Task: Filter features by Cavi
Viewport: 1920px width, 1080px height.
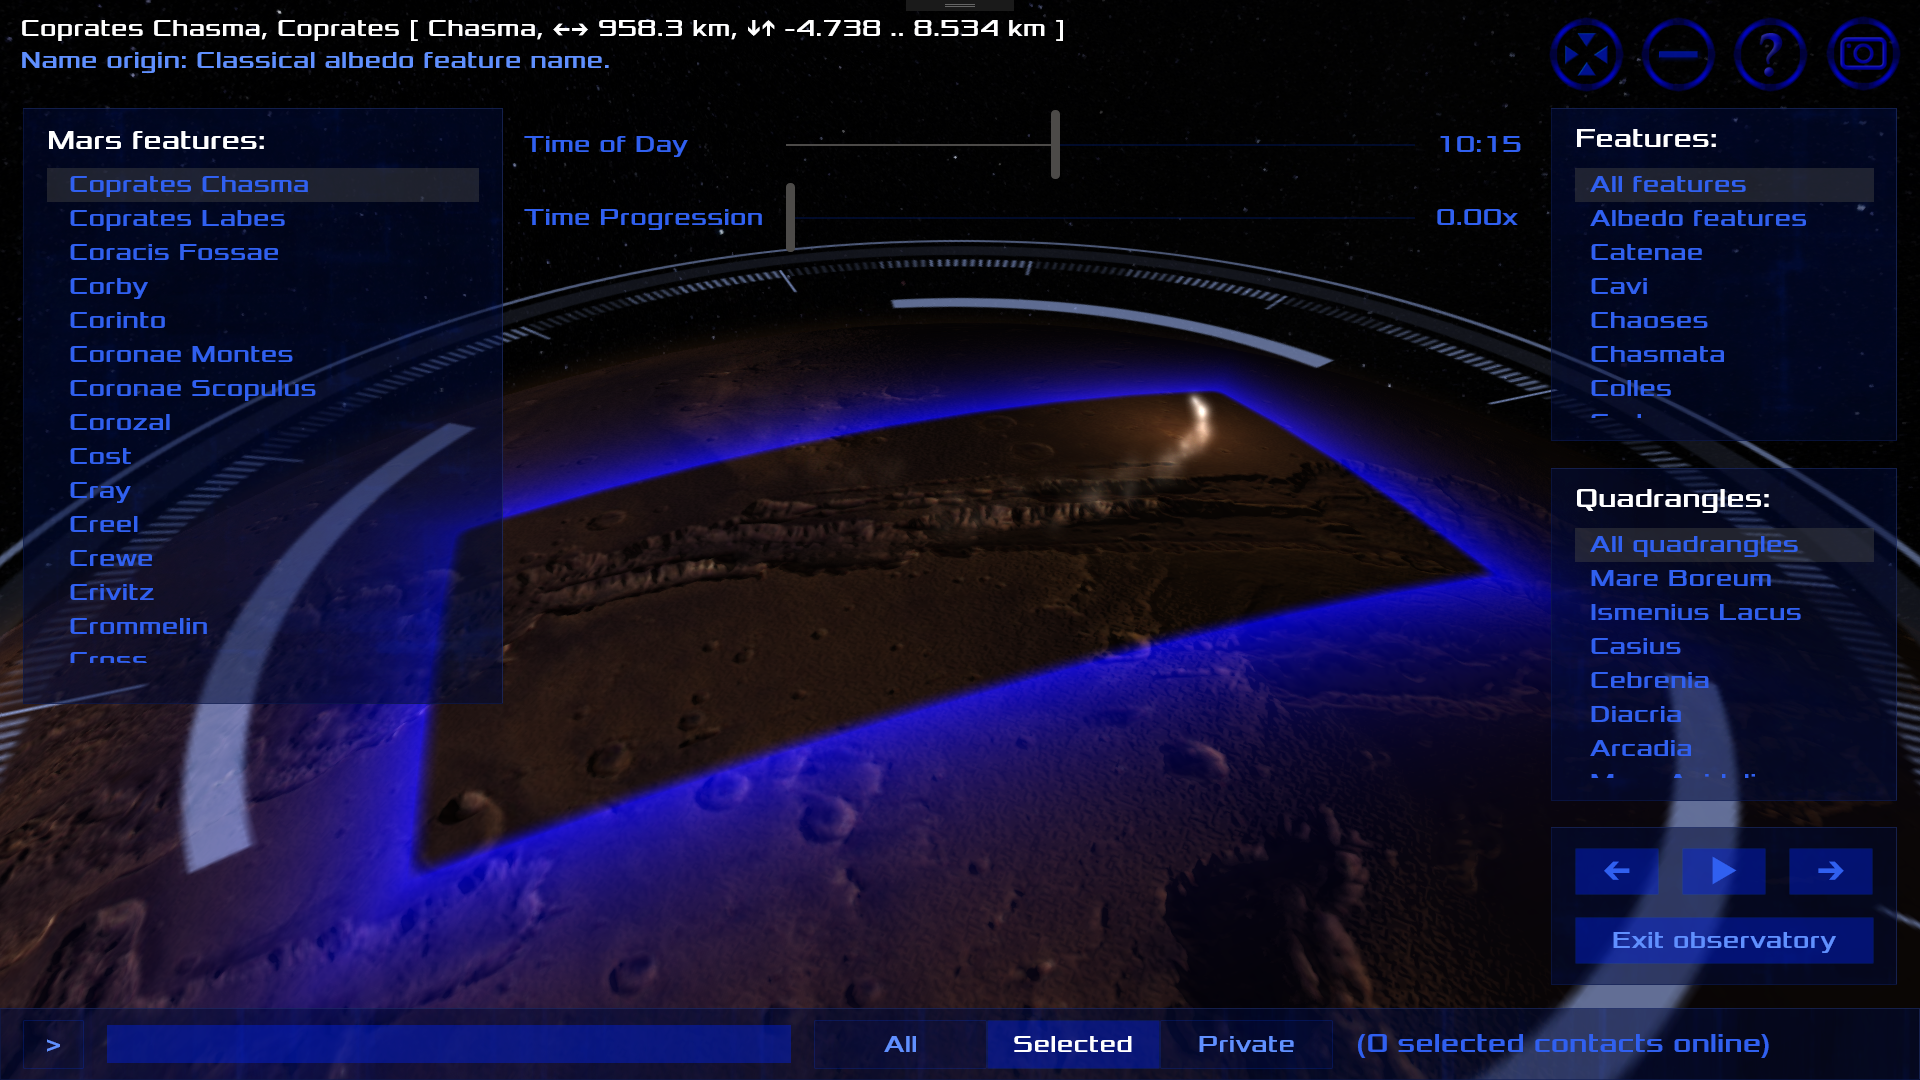Action: point(1724,287)
